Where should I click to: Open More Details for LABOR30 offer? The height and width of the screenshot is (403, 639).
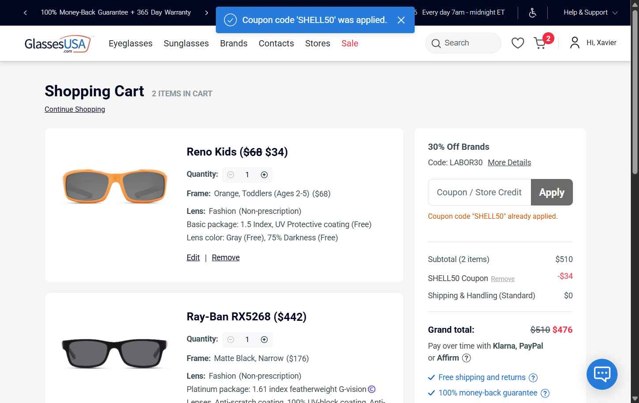point(509,163)
